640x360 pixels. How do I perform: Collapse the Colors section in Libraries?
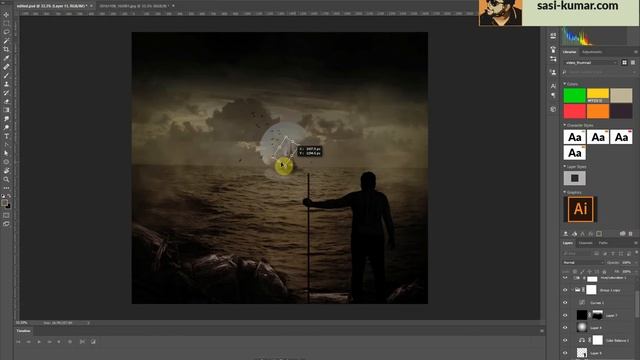(565, 84)
